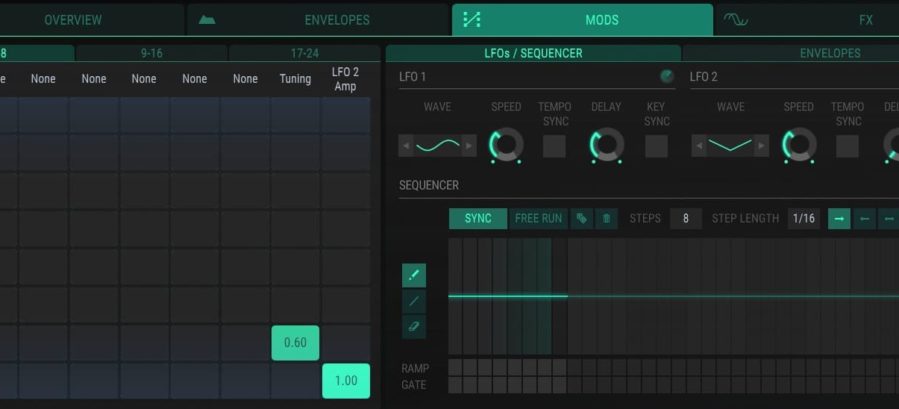The width and height of the screenshot is (899, 409).
Task: Set sequencer direction to bidirectional arrow
Action: [x=889, y=219]
